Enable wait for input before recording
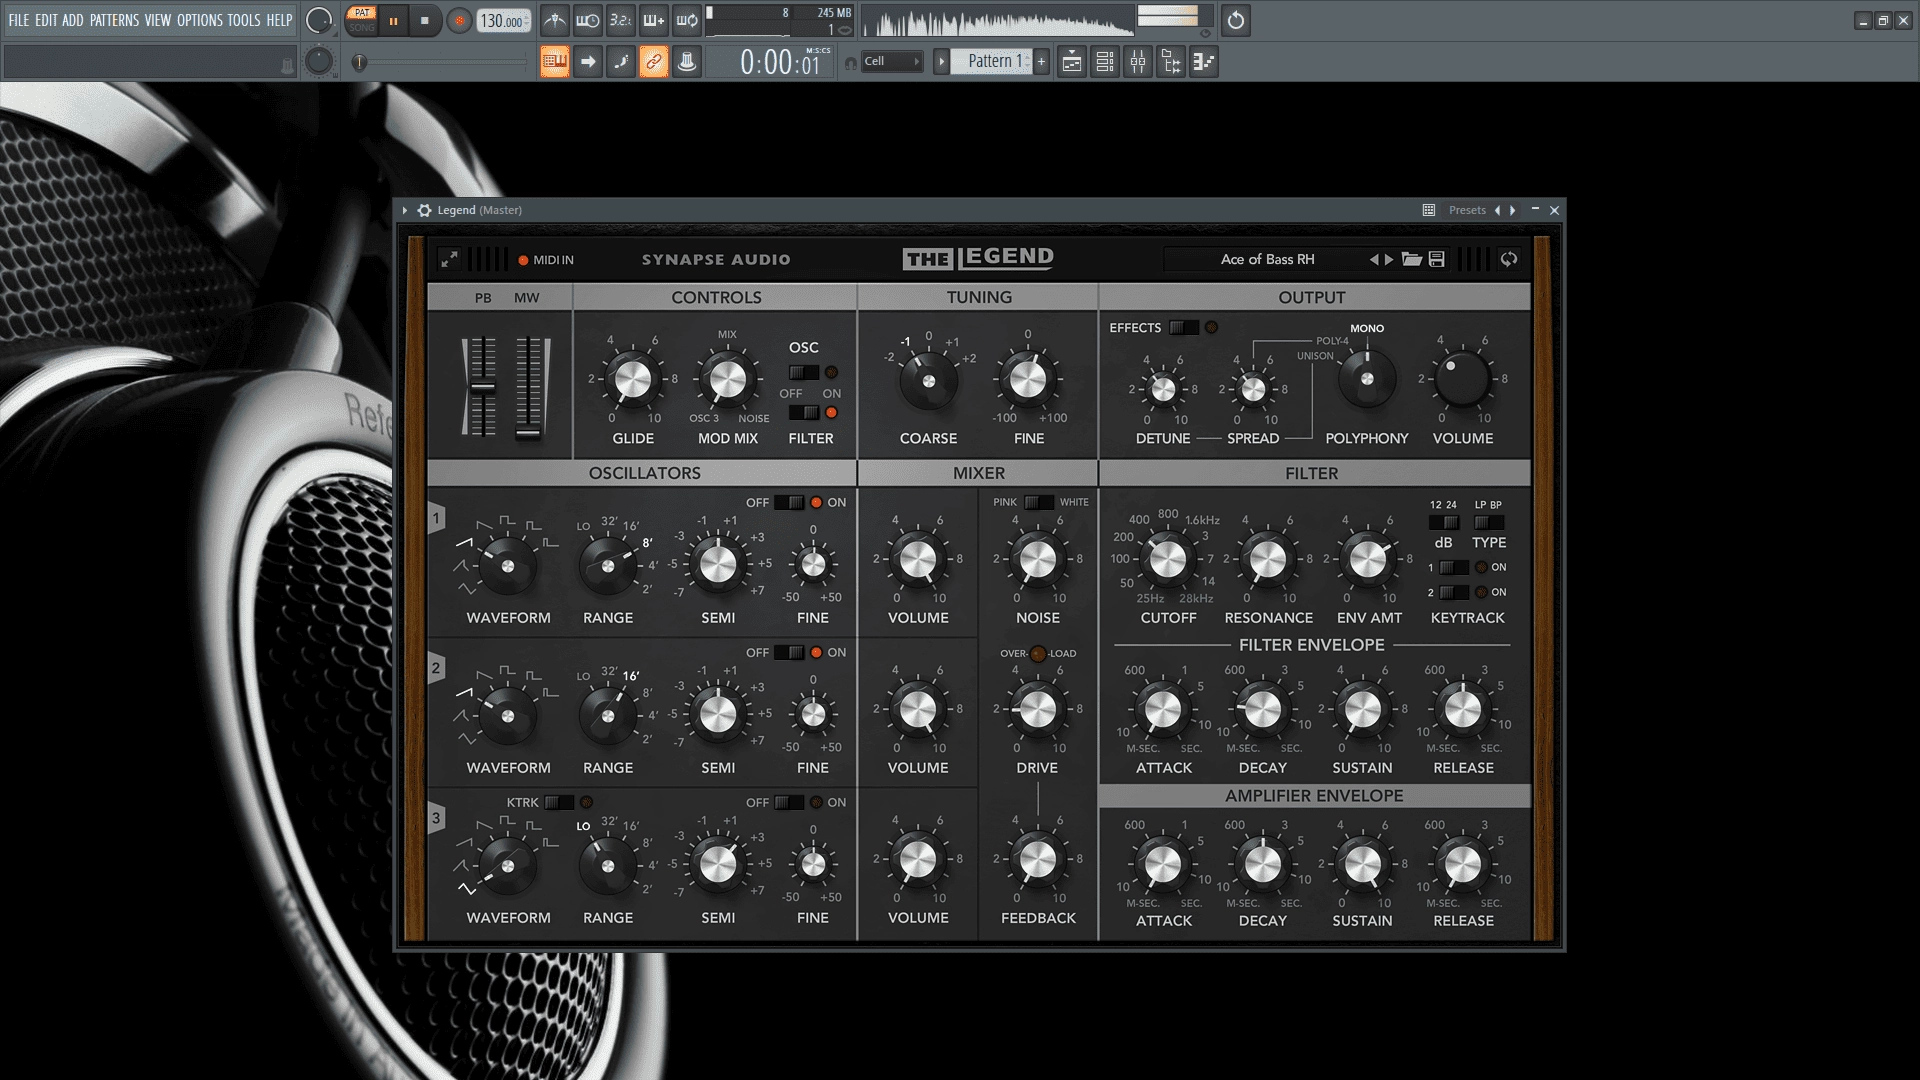 pyautogui.click(x=587, y=20)
